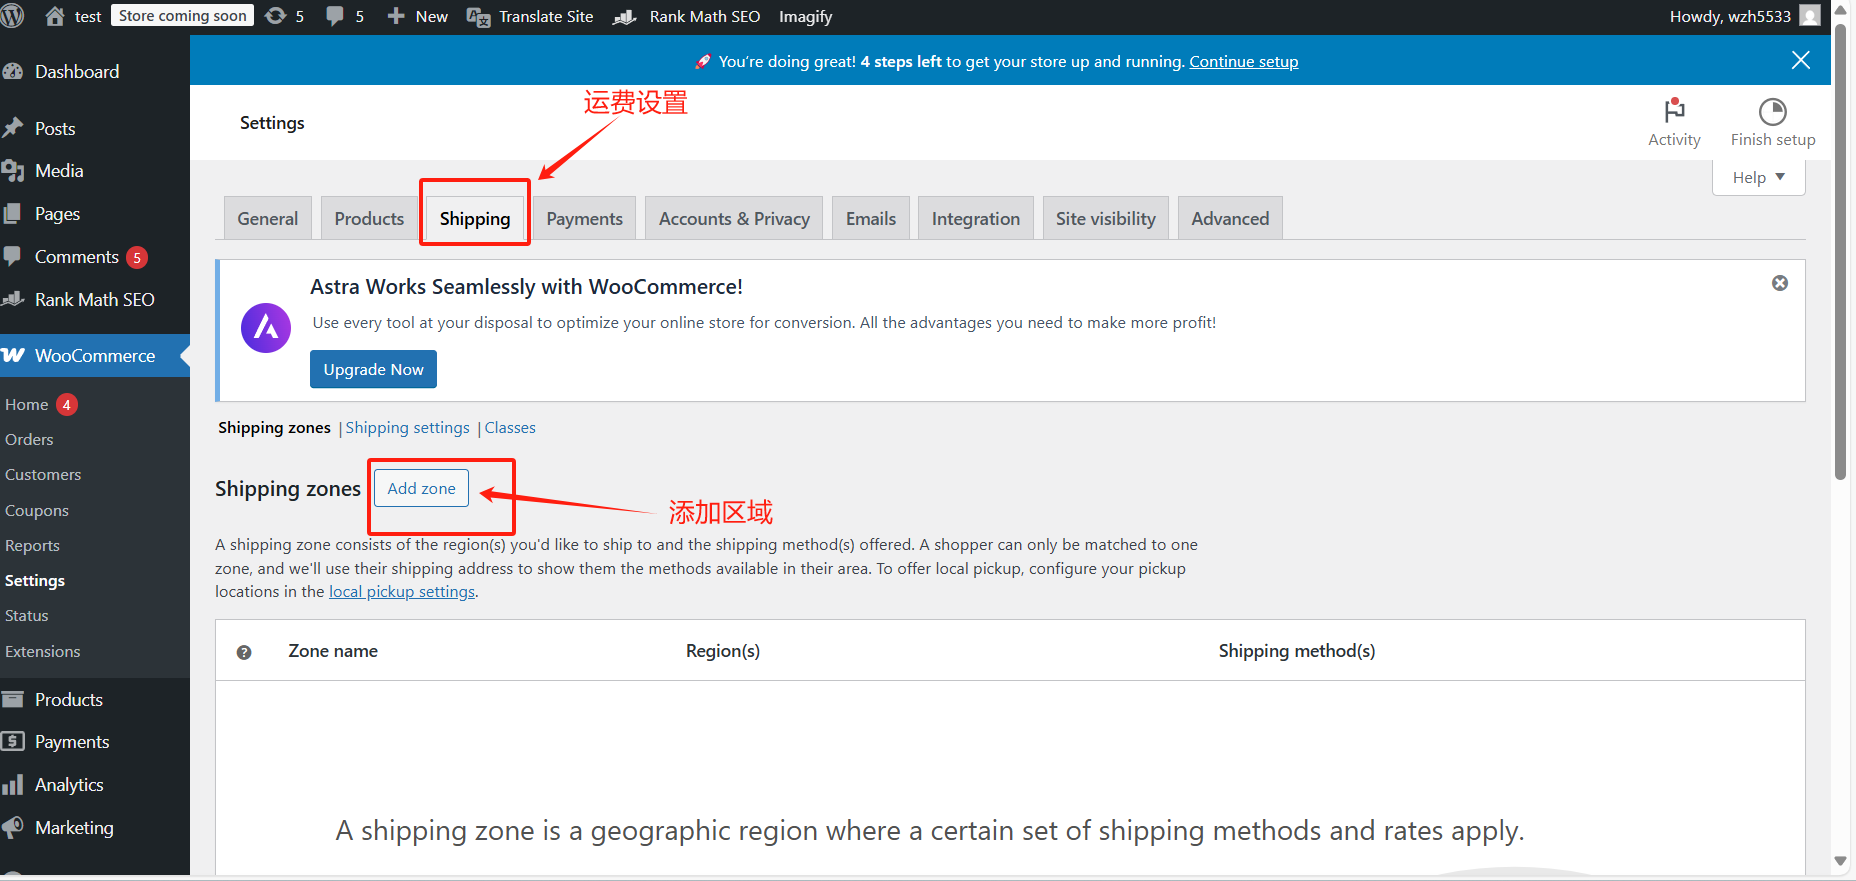Switch to the Payments settings tab

[584, 219]
